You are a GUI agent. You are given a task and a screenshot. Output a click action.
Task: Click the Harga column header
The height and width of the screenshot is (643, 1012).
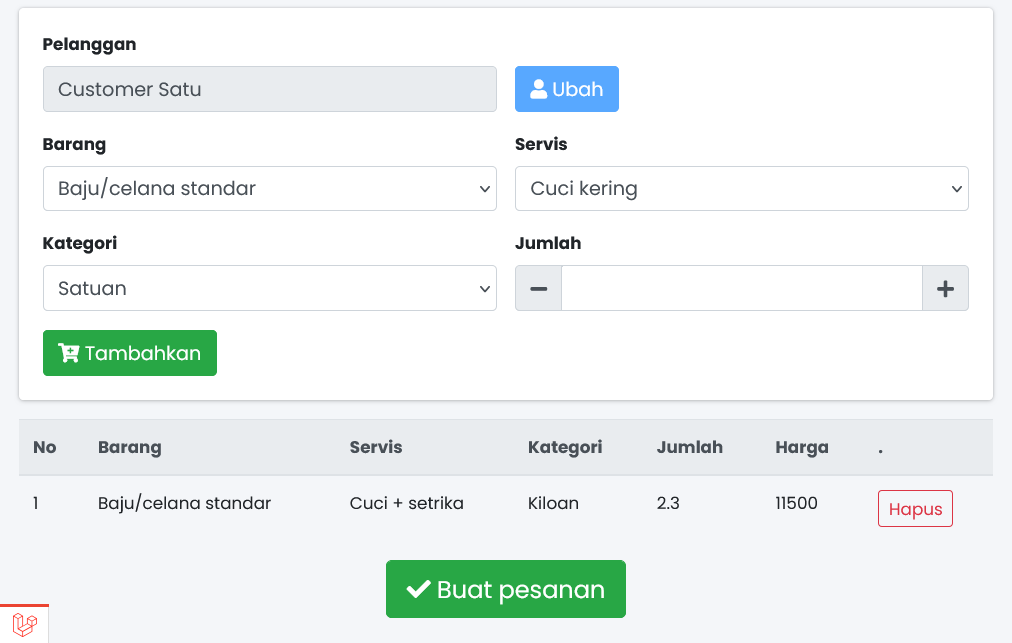[x=801, y=447]
